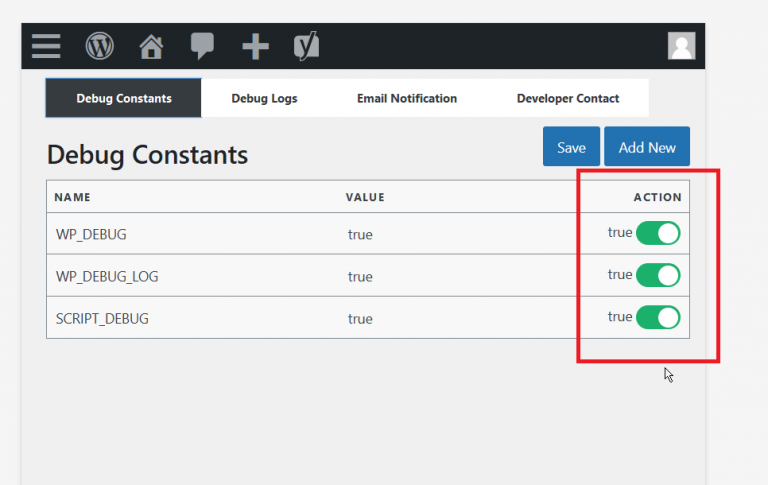Open the user avatar profile
768x485 pixels.
(681, 46)
